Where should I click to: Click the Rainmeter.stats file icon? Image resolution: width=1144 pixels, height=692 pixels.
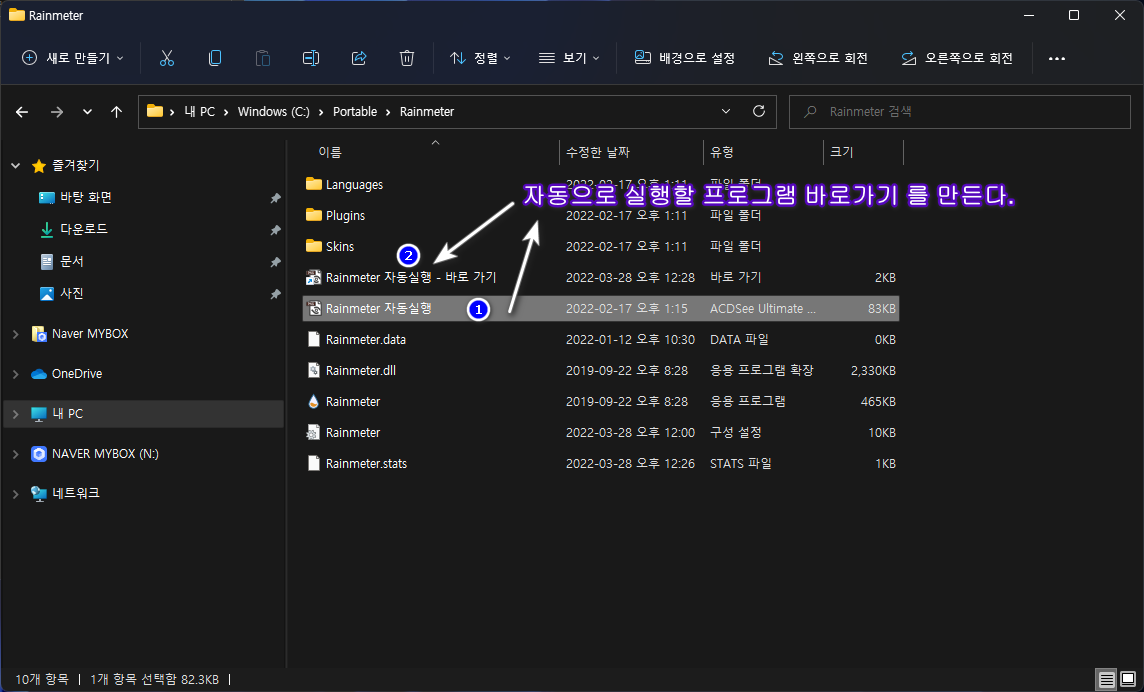click(314, 463)
